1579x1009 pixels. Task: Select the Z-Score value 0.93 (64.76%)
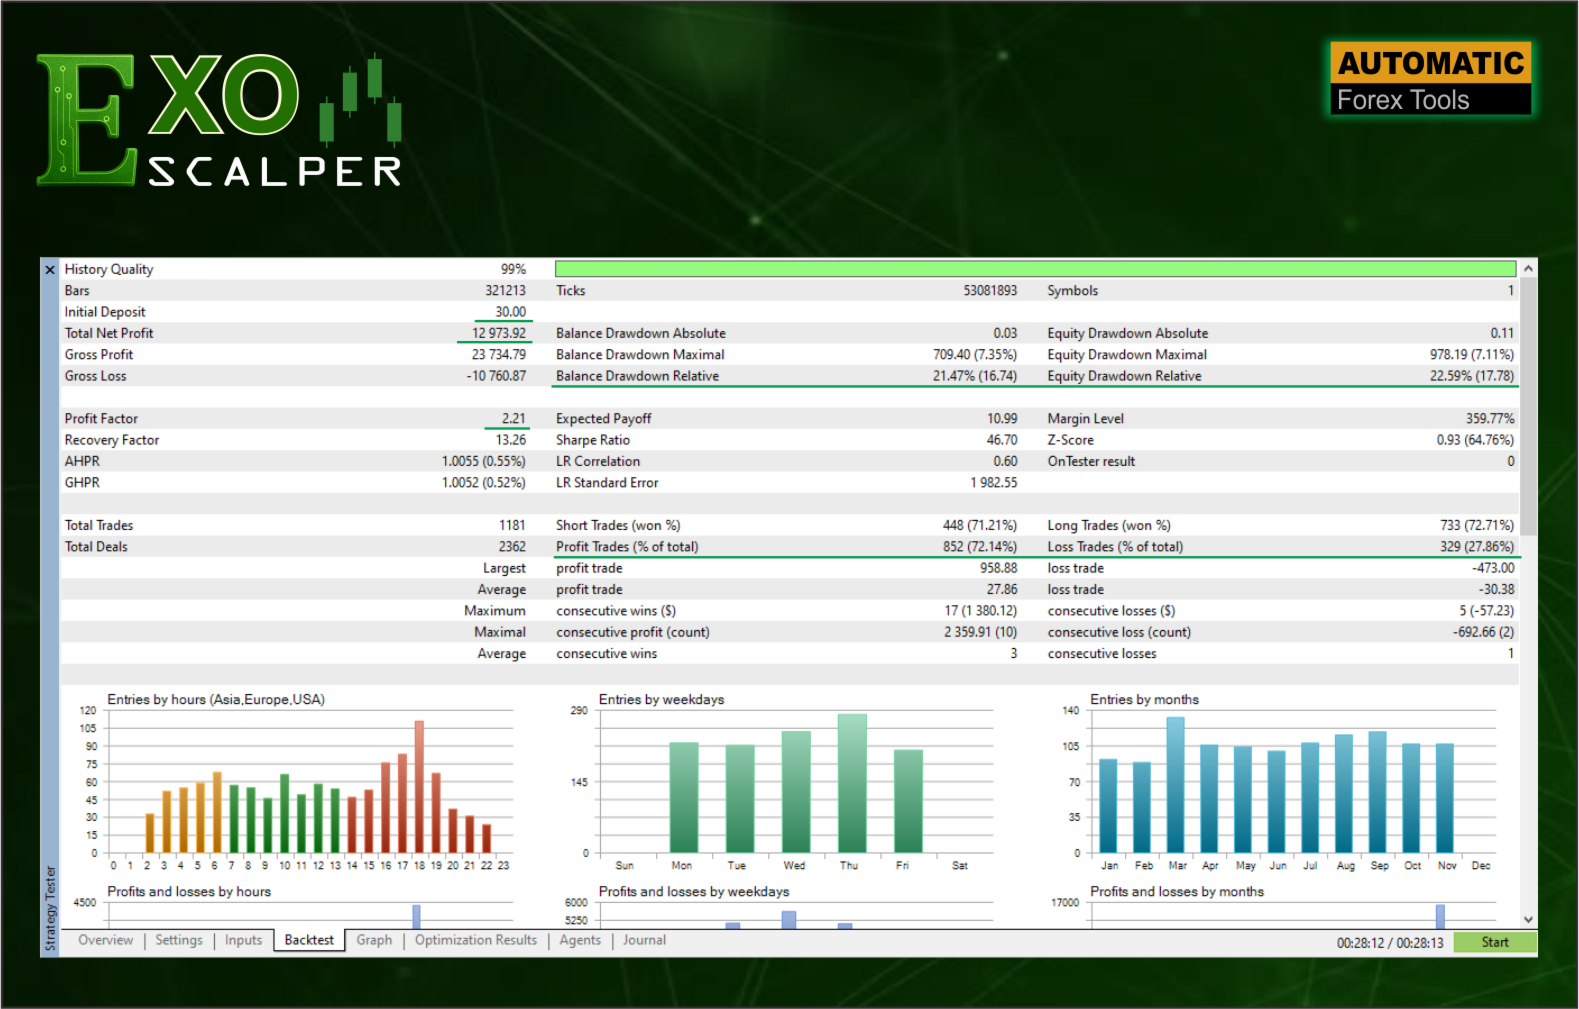[x=1475, y=440]
